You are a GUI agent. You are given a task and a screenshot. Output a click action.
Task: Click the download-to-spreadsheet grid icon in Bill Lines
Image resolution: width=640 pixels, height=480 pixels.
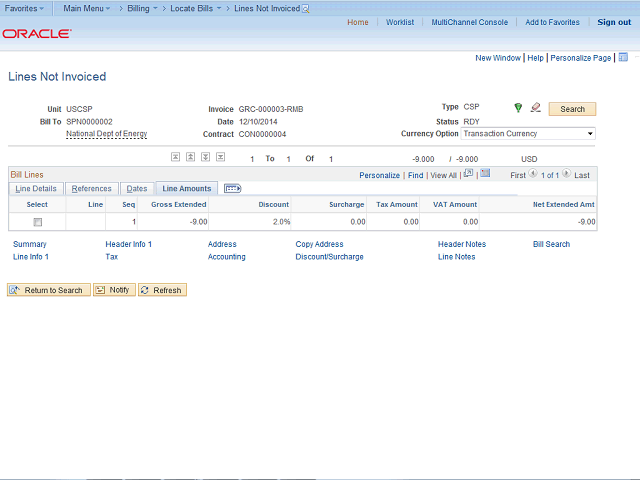coord(485,173)
